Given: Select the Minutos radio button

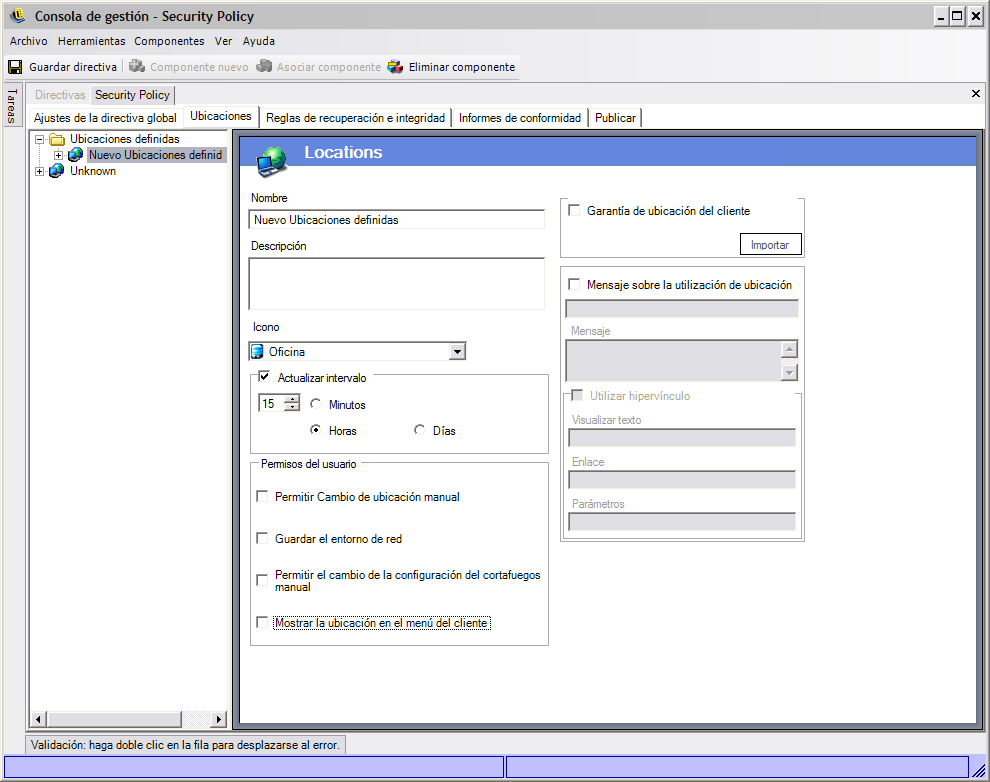Looking at the screenshot, I should pos(315,403).
